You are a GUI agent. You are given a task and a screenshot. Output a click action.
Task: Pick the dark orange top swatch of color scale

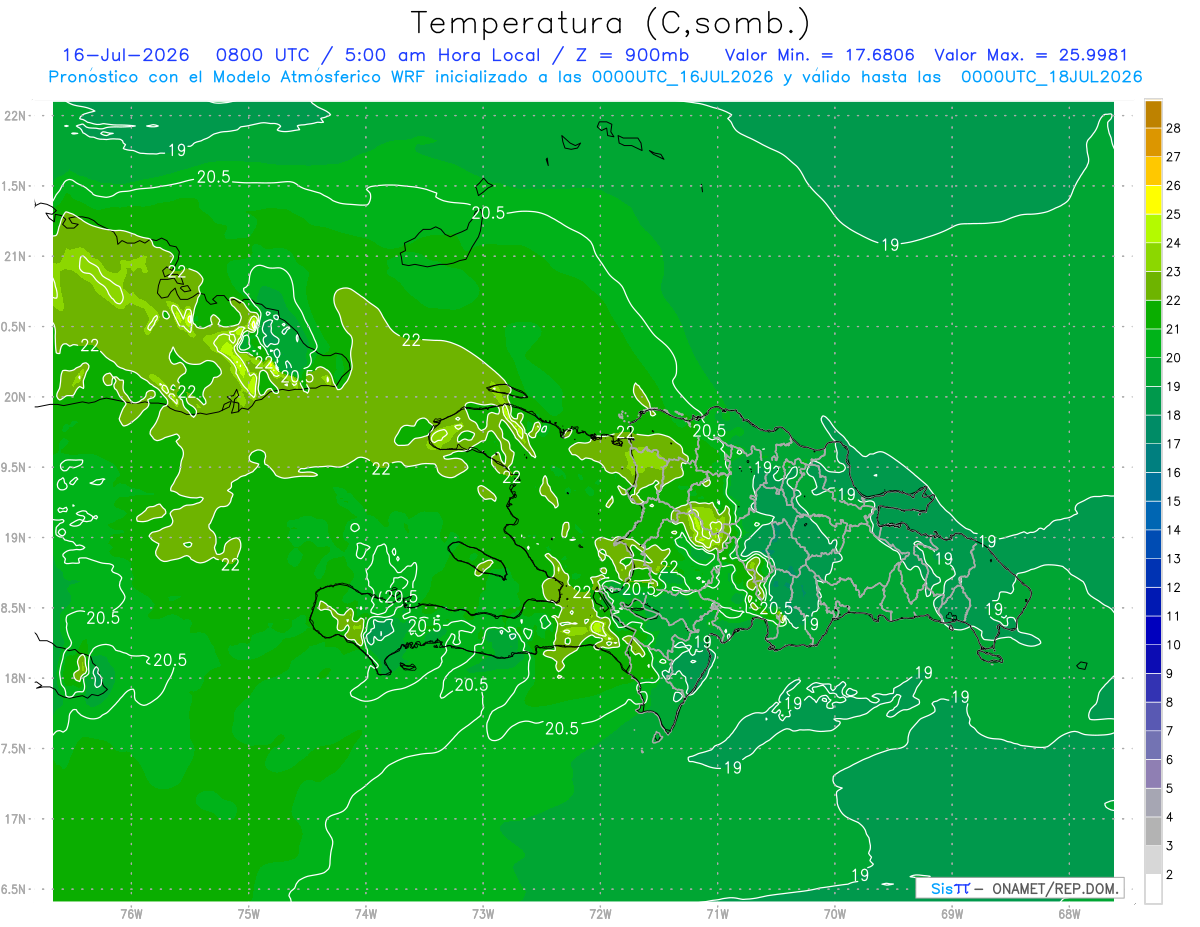1153,114
